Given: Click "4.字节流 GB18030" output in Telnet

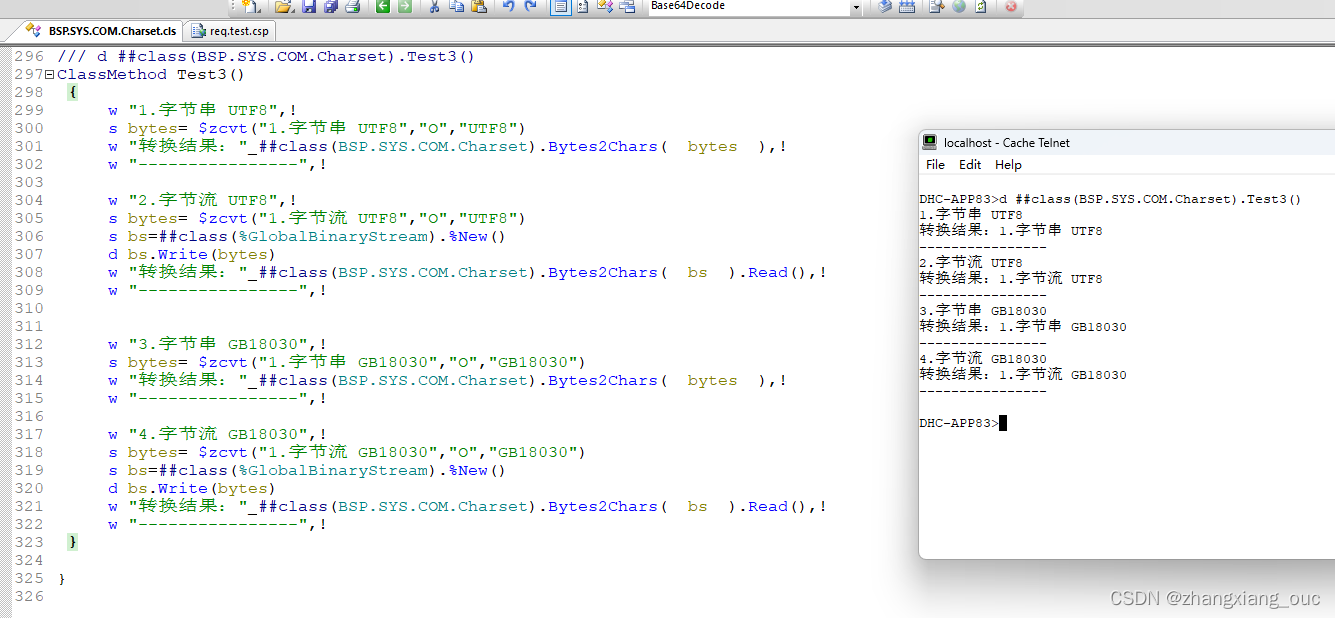Looking at the screenshot, I should point(983,359).
